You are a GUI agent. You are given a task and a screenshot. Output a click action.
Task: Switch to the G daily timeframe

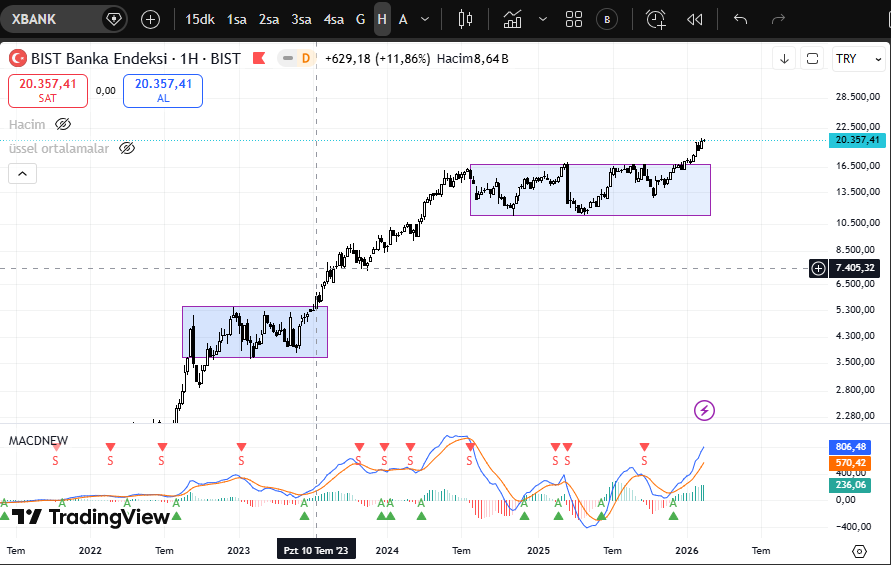pyautogui.click(x=360, y=19)
